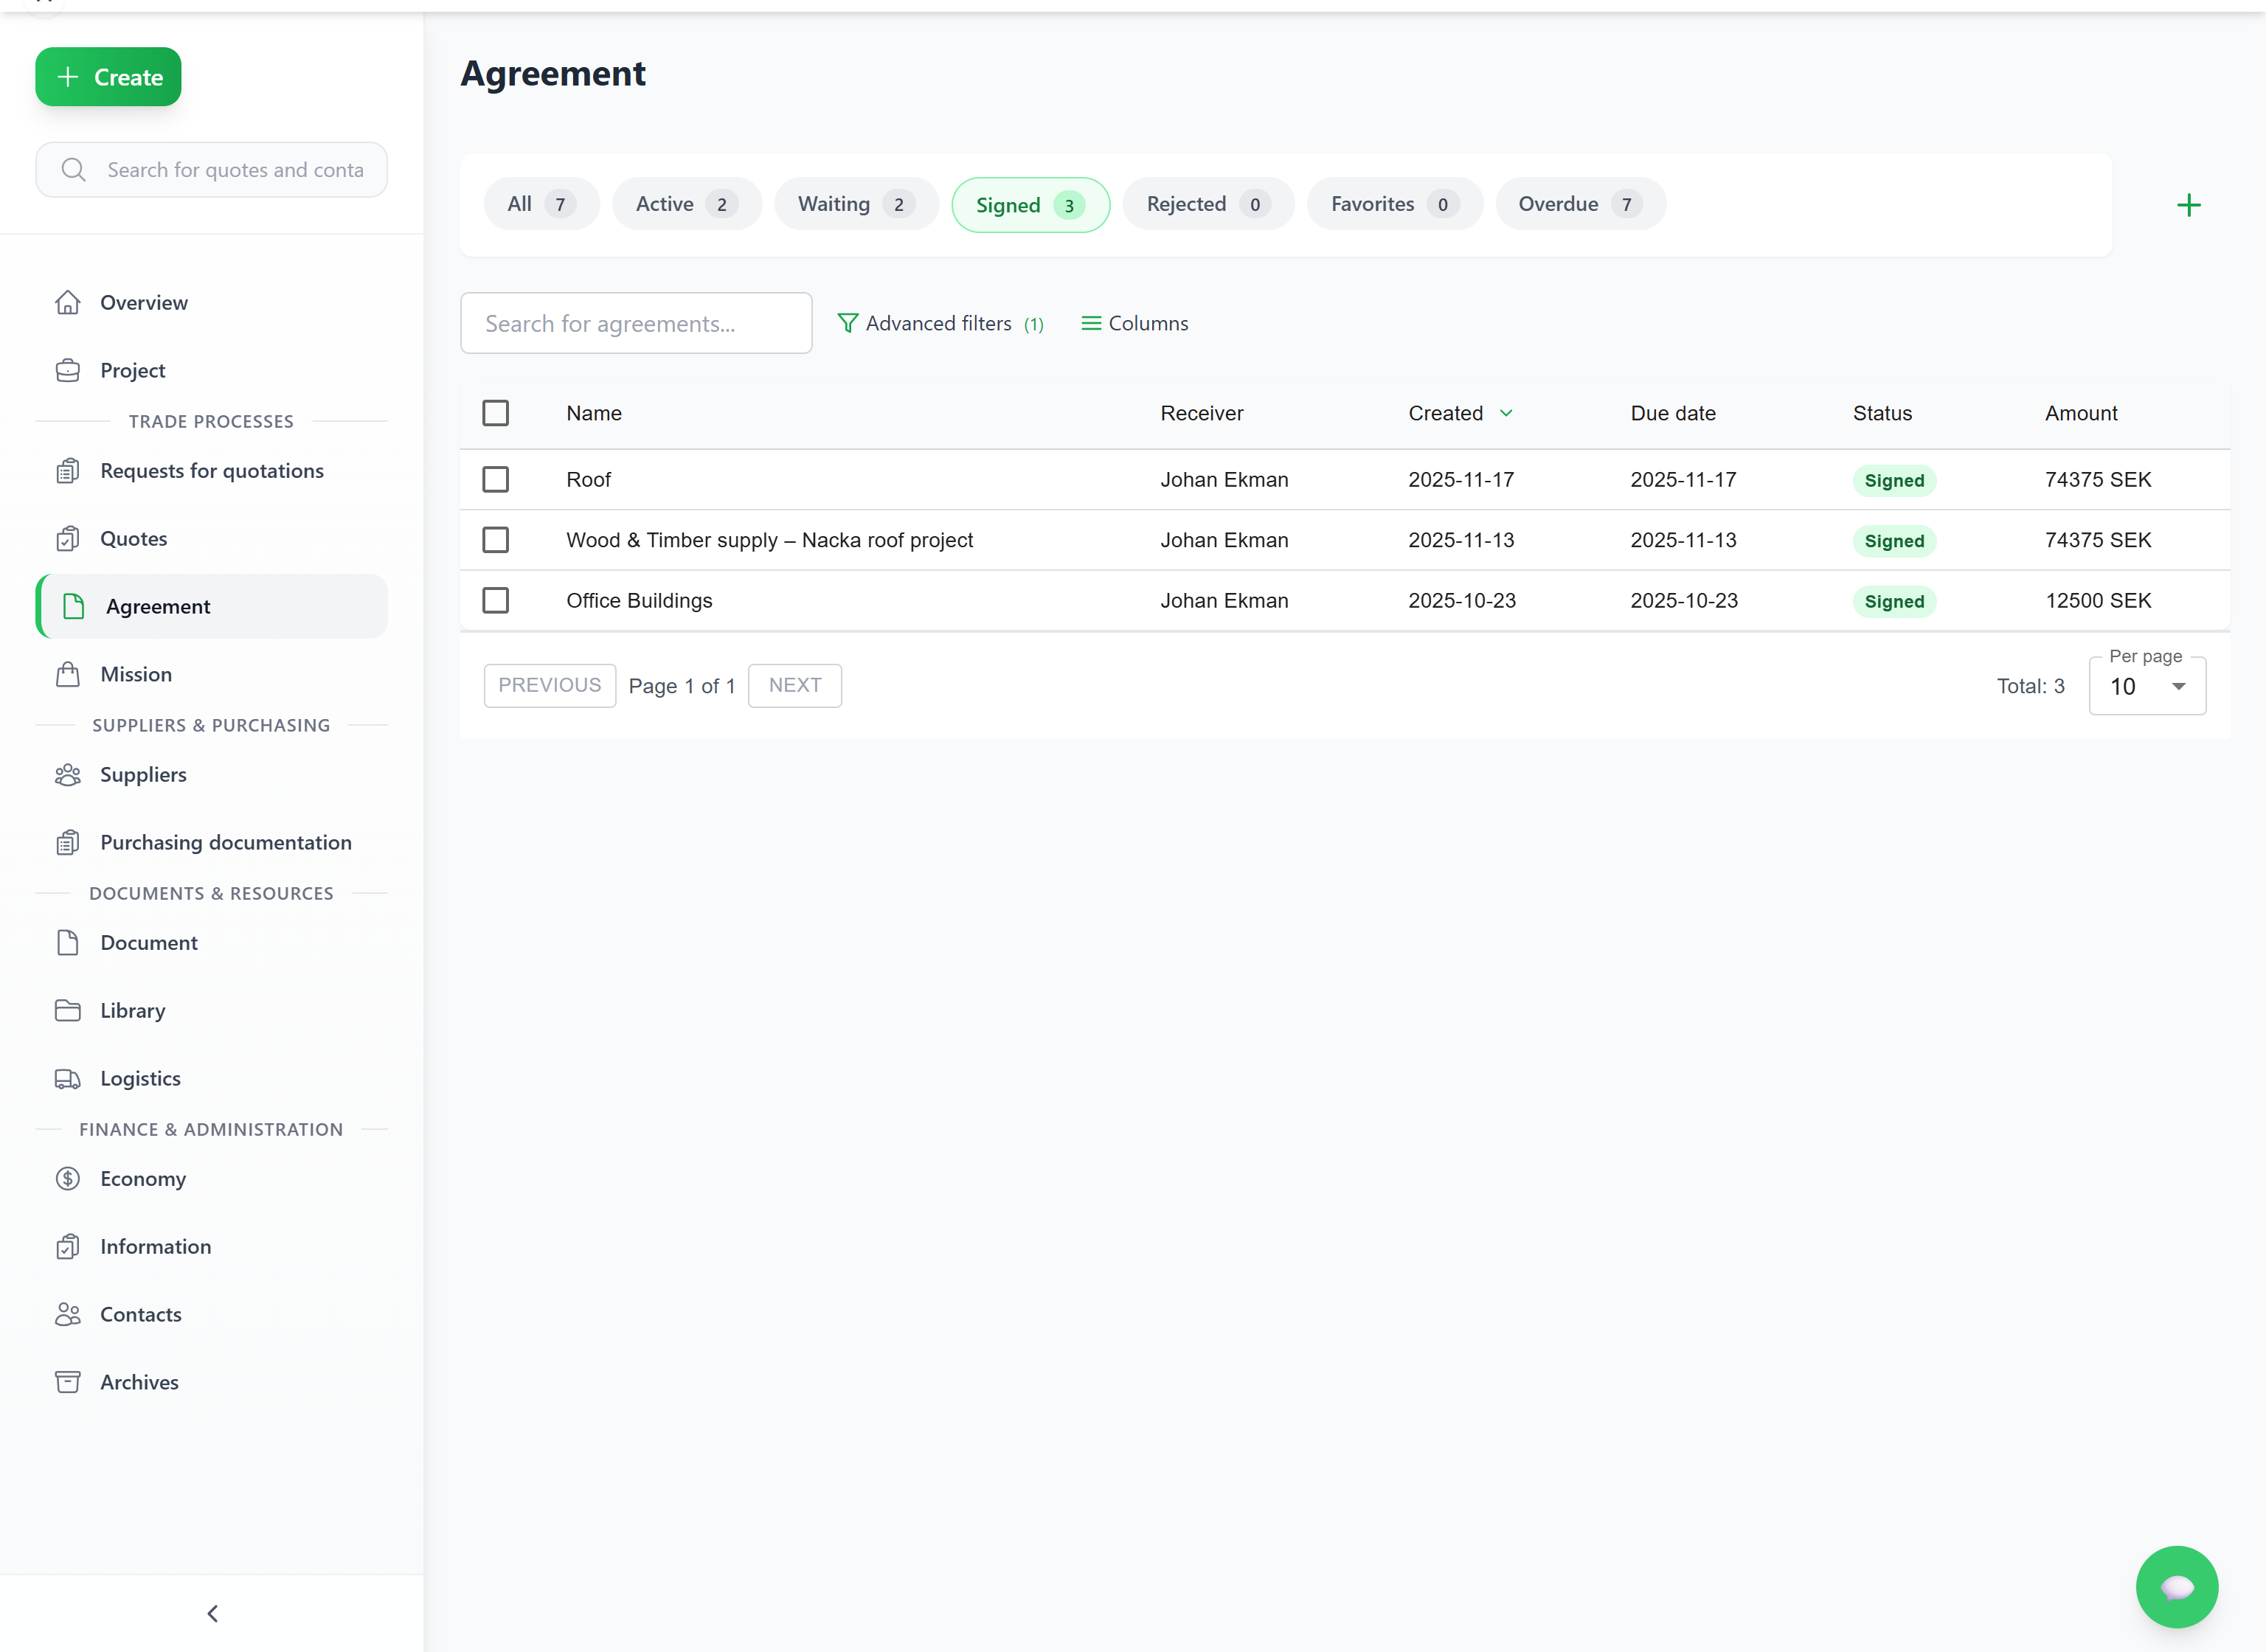Click the green plus add-tab icon
The height and width of the screenshot is (1652, 2266).
(x=2188, y=205)
